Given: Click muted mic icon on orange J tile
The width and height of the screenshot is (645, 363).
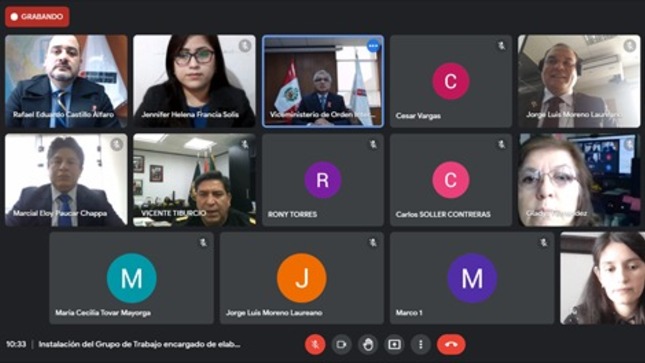Looking at the screenshot, I should pyautogui.click(x=373, y=243).
